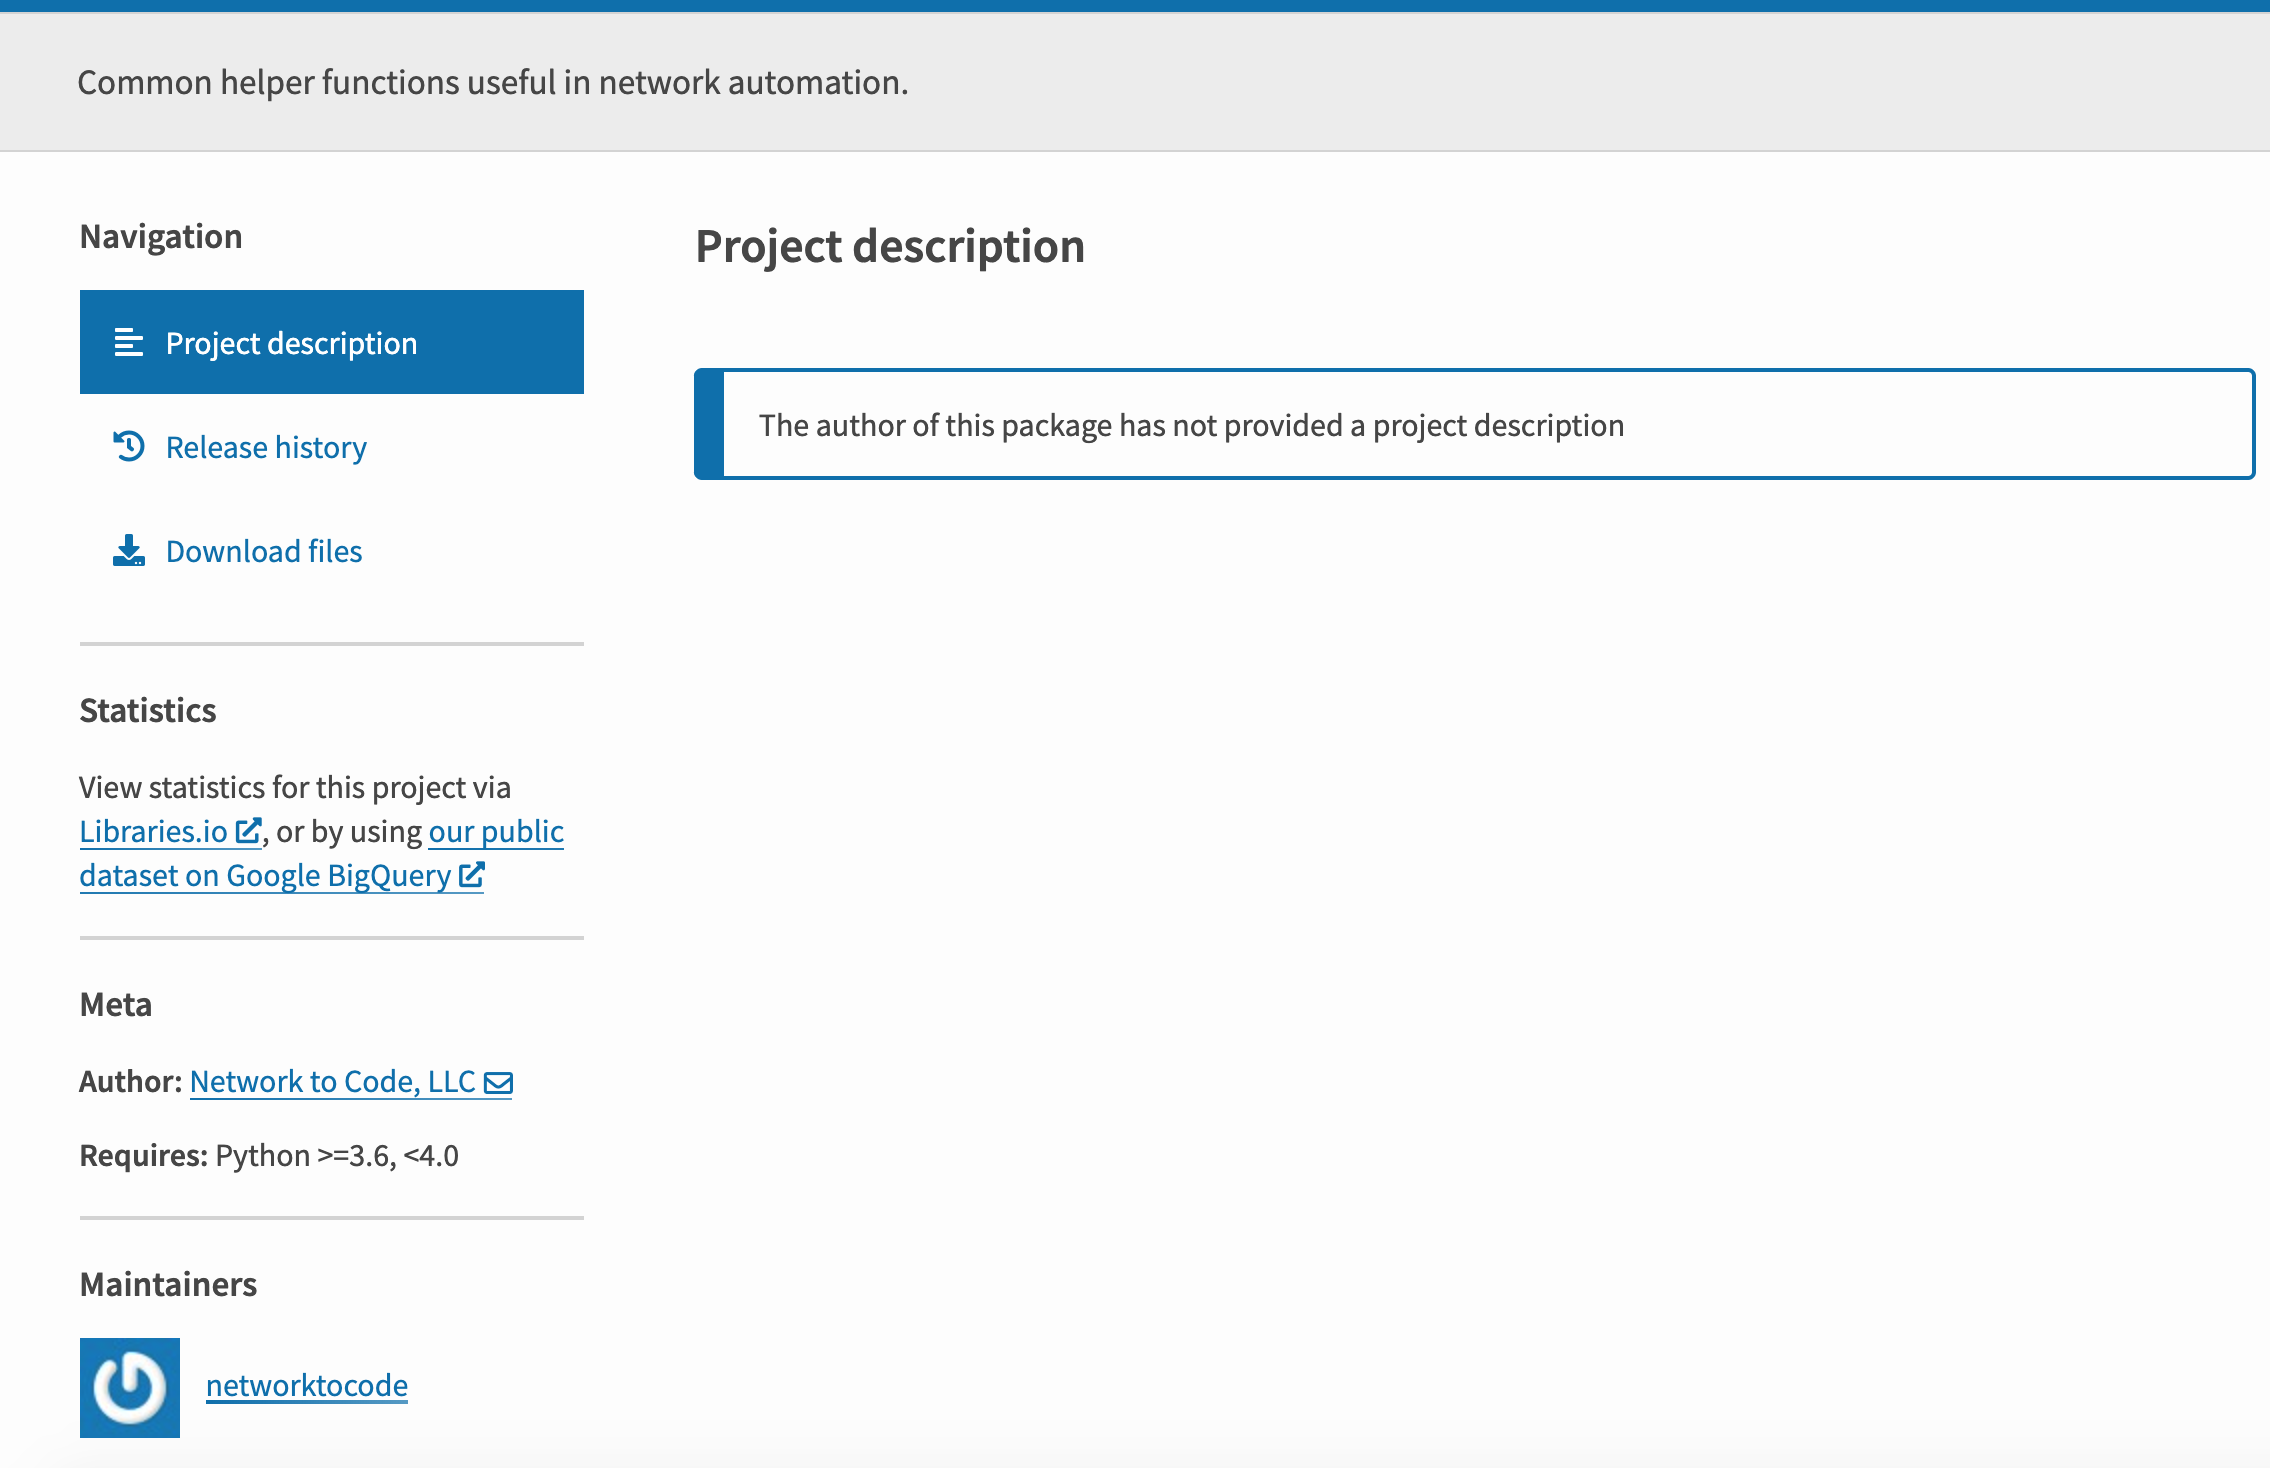Follow the public dataset on Google BigQuery link
Viewport: 2270px width, 1468px height.
(265, 875)
